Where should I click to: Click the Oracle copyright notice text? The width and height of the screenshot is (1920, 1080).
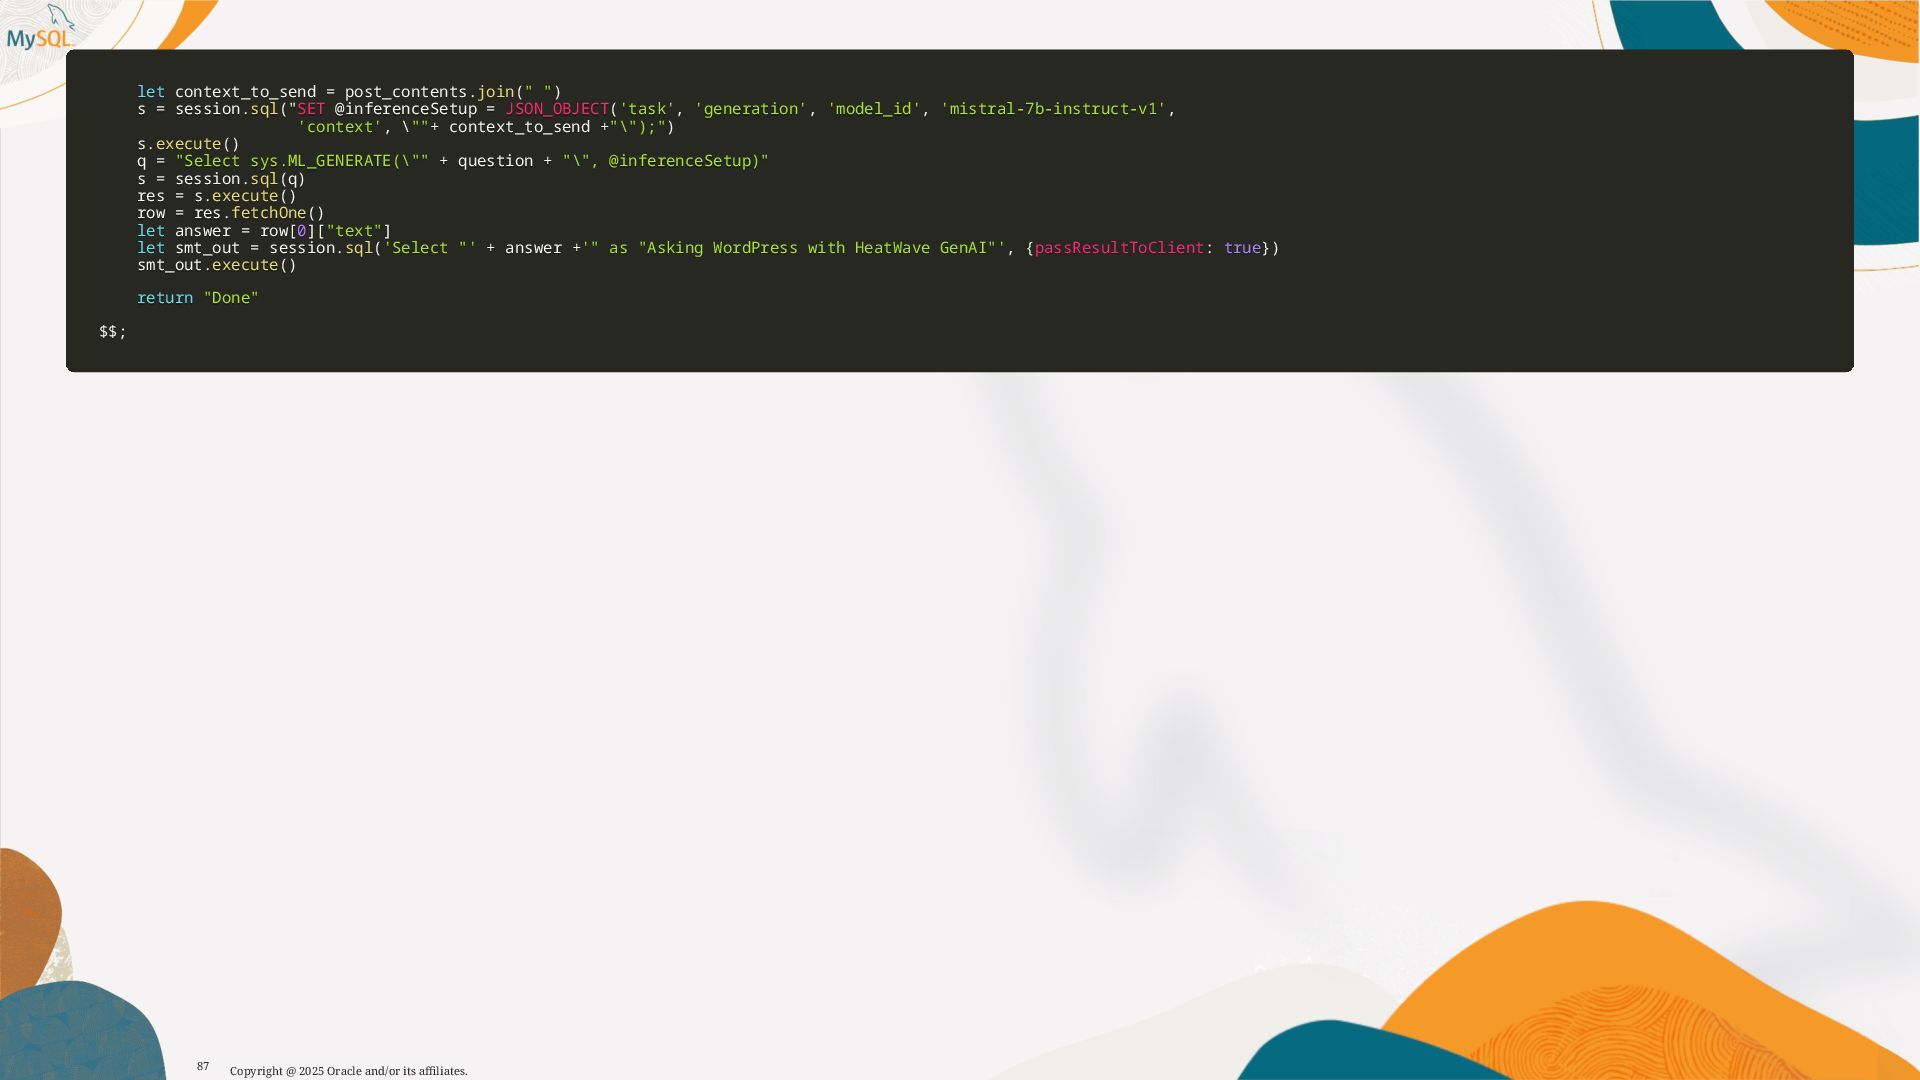pyautogui.click(x=348, y=1071)
